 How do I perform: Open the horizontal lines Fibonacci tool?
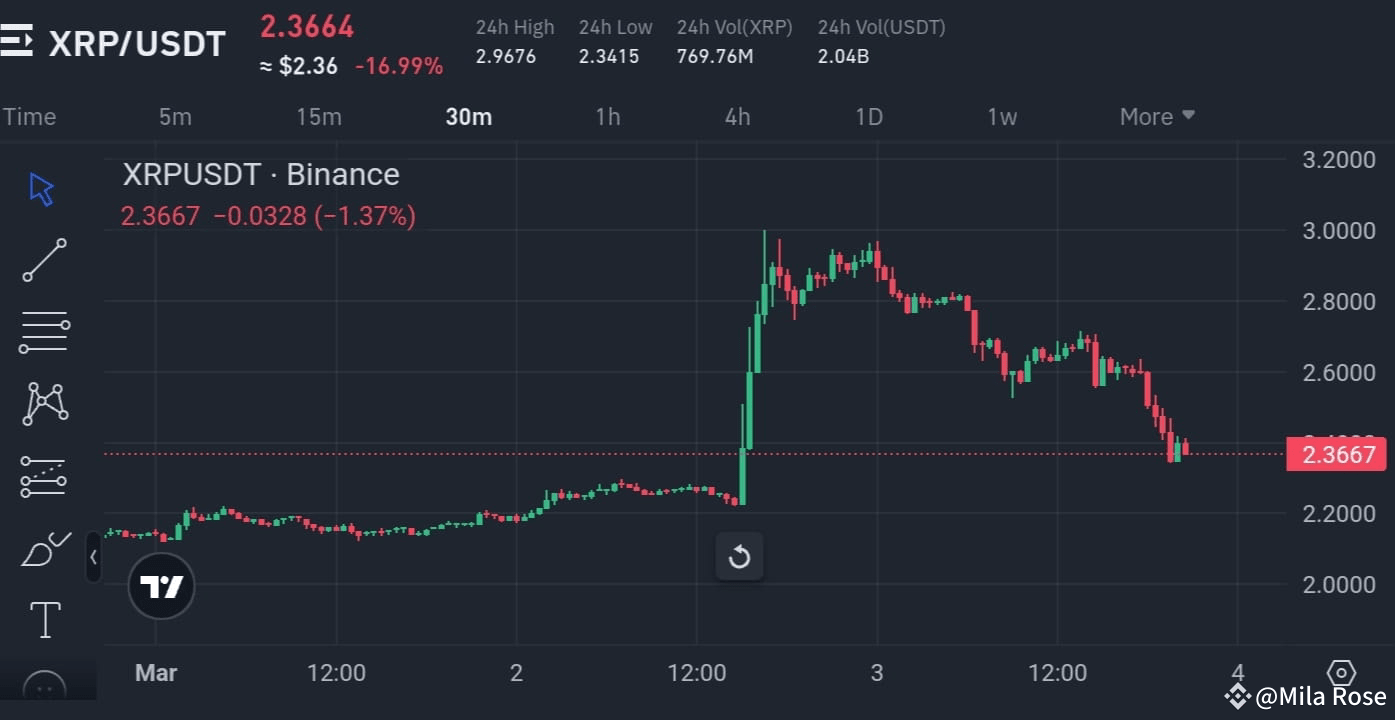coord(44,332)
